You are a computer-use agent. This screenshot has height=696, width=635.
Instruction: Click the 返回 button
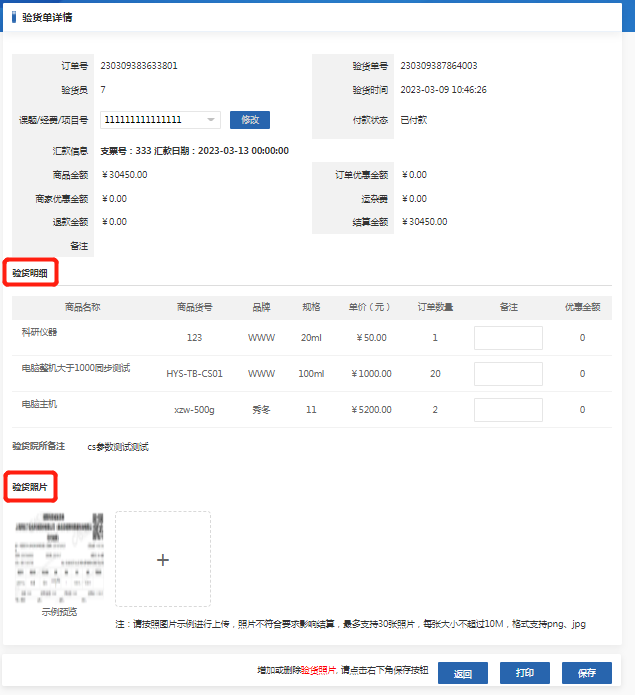[462, 673]
